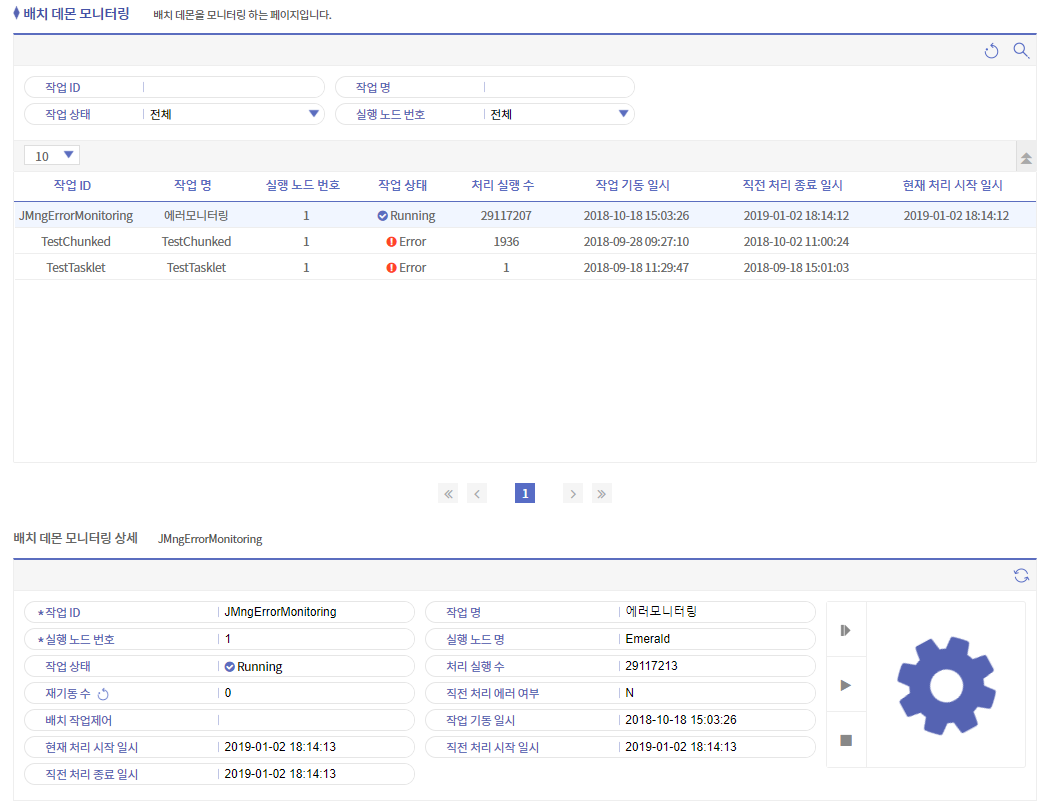Click the 직전 처리 에러 여부 field showing N
The width and height of the screenshot is (1046, 810).
(x=620, y=693)
